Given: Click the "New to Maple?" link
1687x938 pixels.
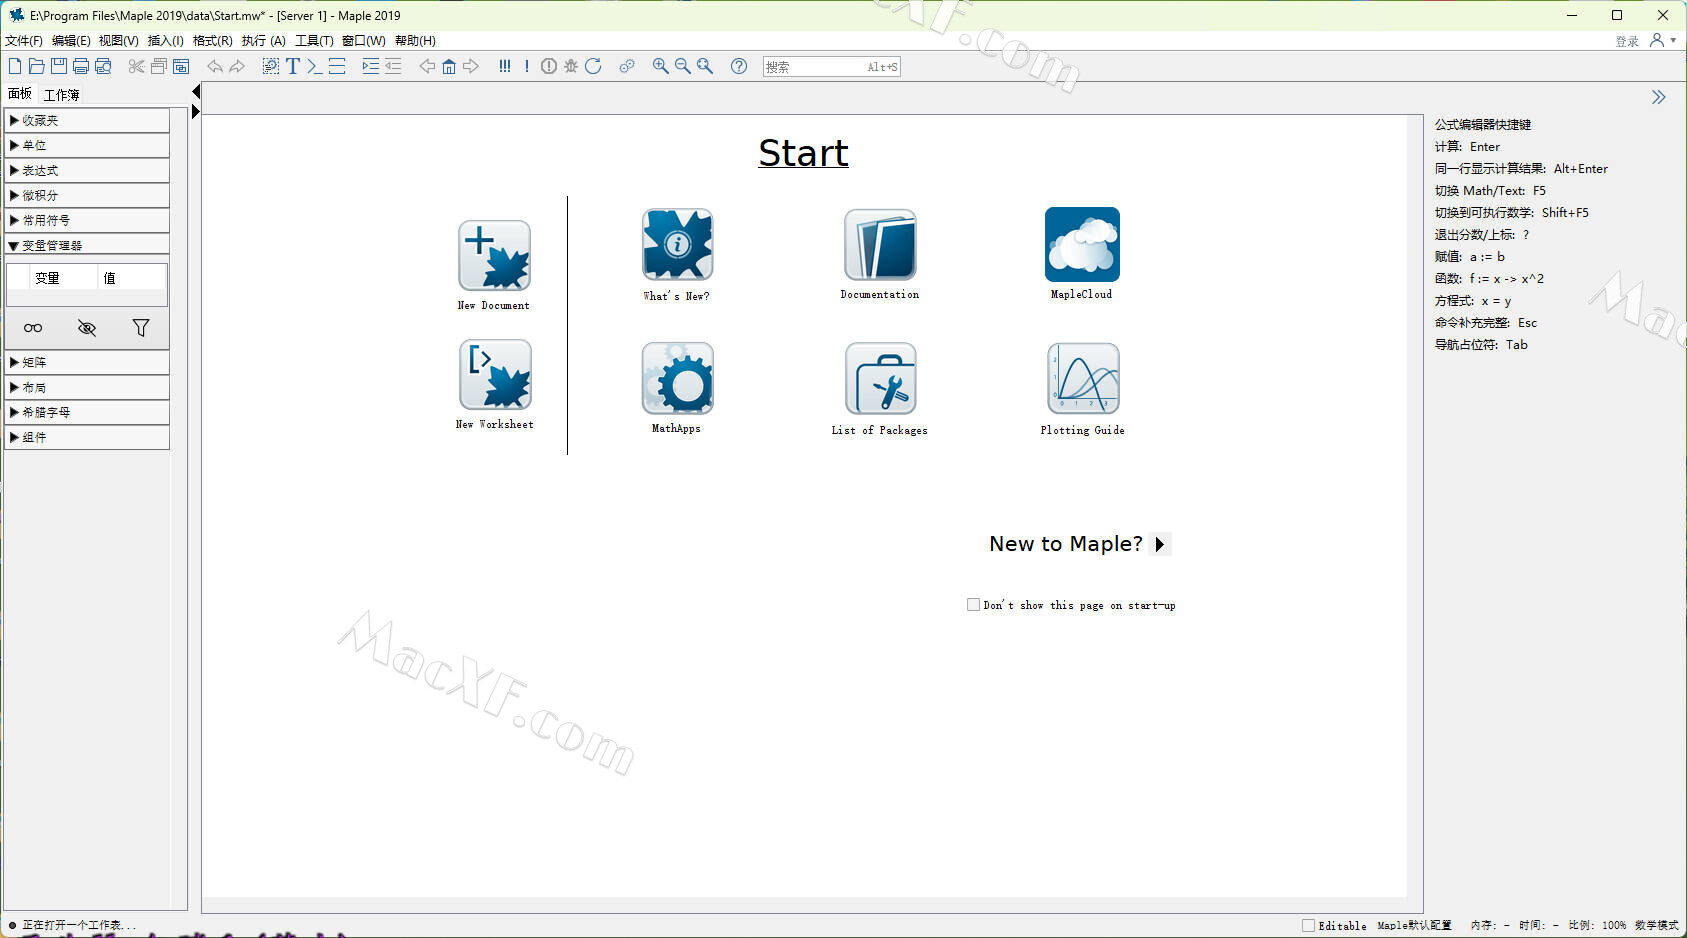Looking at the screenshot, I should pyautogui.click(x=1066, y=544).
